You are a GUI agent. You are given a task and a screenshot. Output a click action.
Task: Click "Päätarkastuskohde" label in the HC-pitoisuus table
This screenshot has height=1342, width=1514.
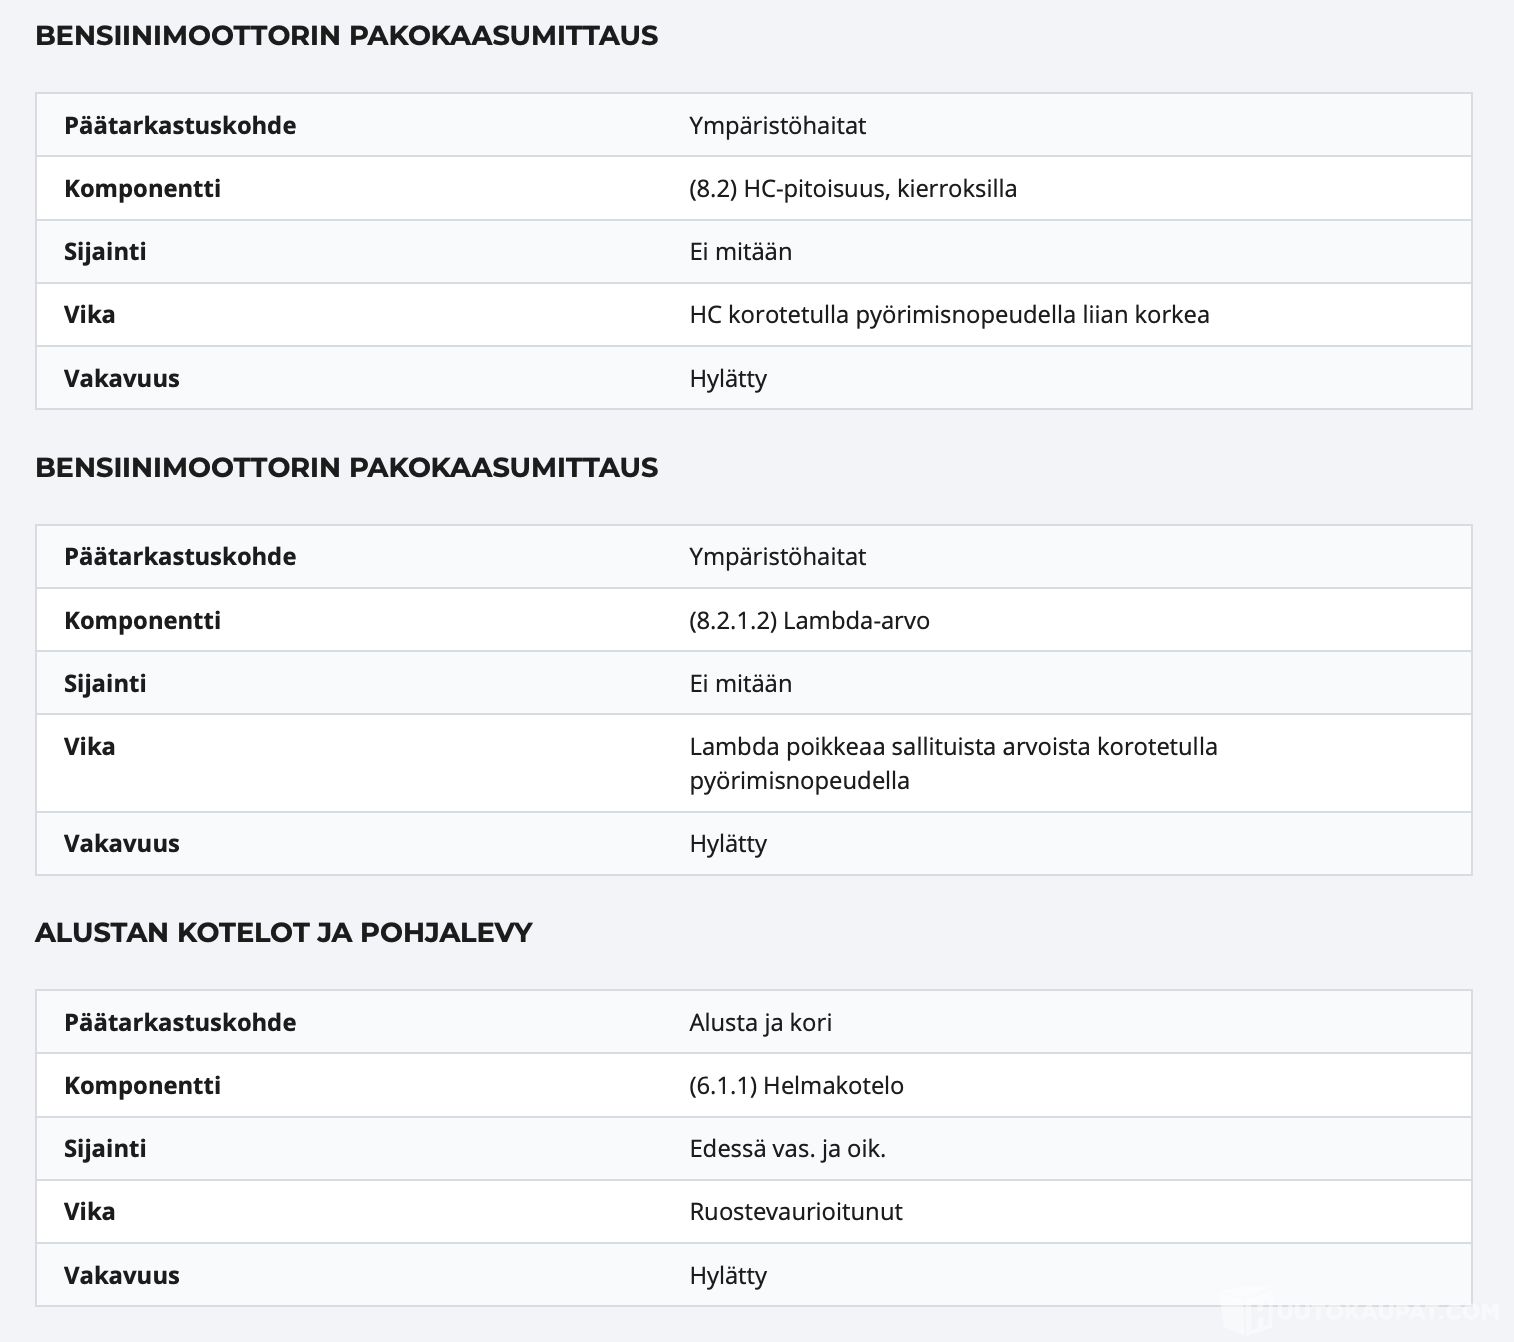[x=180, y=125]
